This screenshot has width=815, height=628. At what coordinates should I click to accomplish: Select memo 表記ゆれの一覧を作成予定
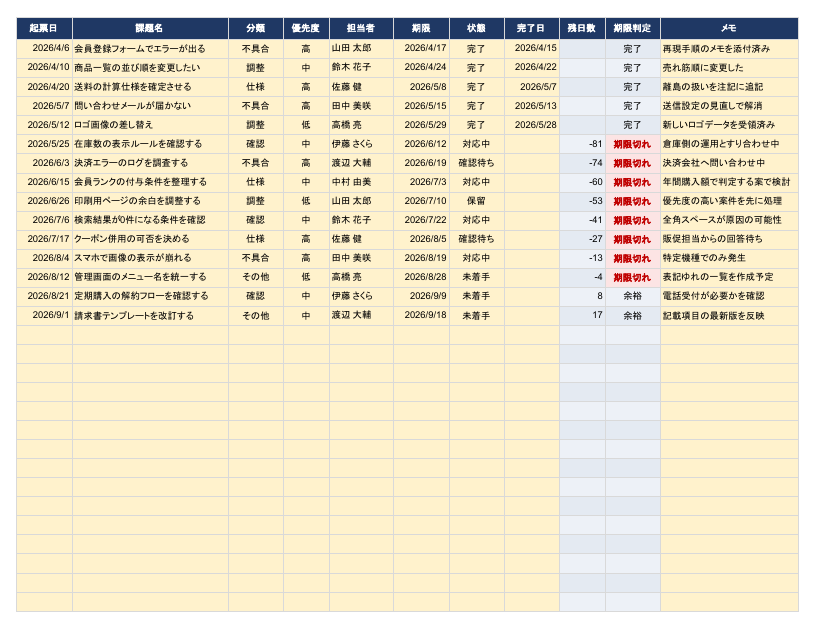(729, 277)
